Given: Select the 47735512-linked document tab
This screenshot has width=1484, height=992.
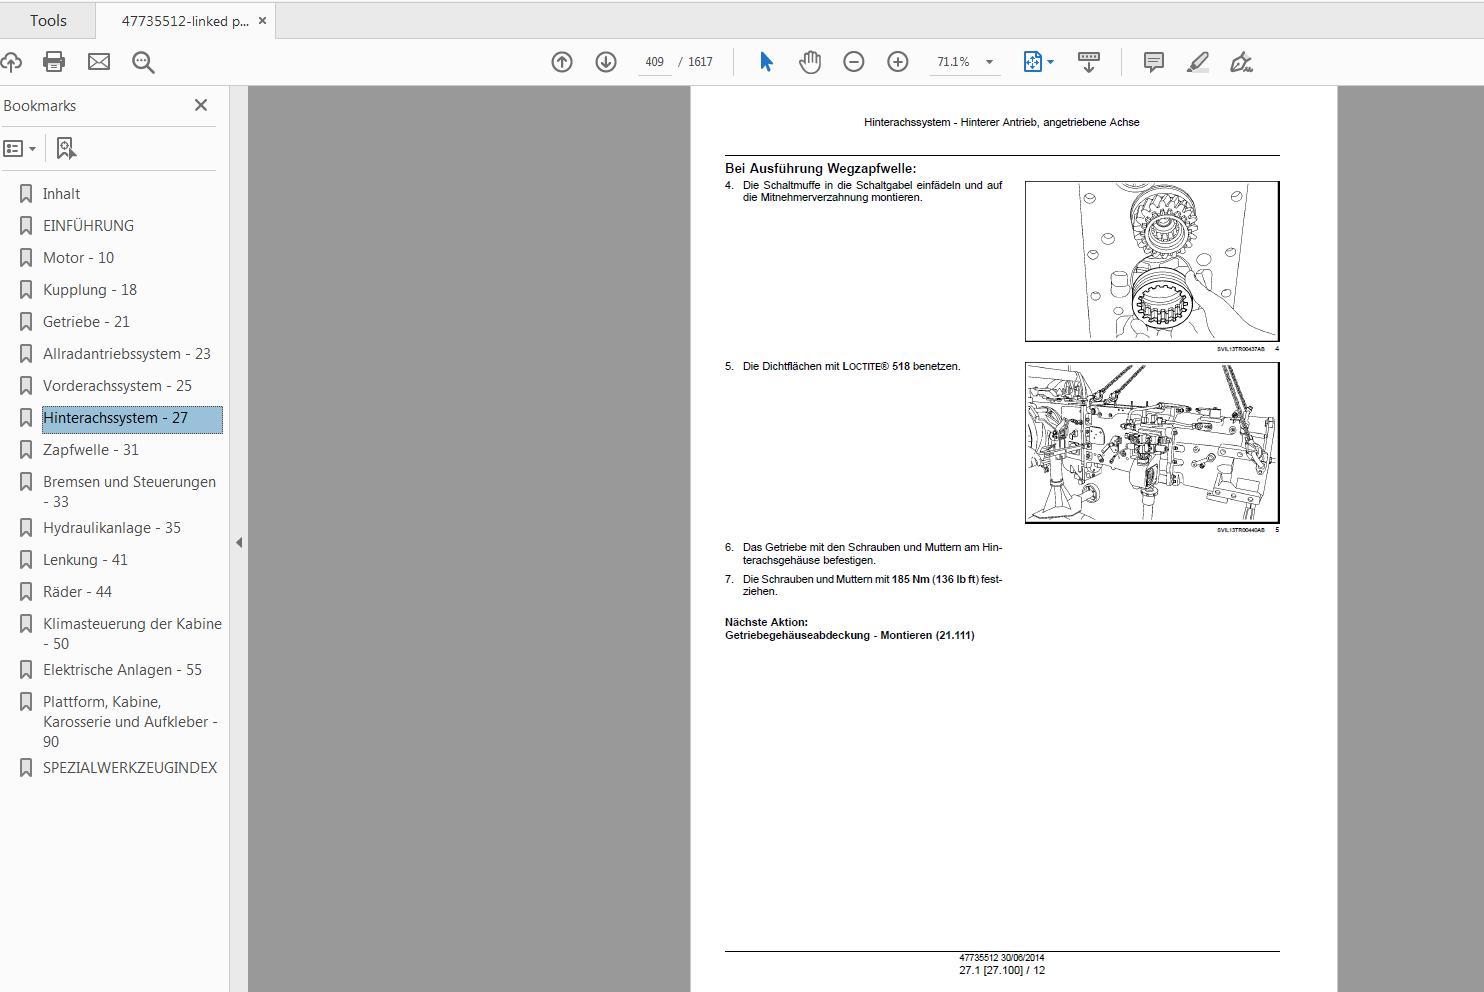Looking at the screenshot, I should [185, 21].
